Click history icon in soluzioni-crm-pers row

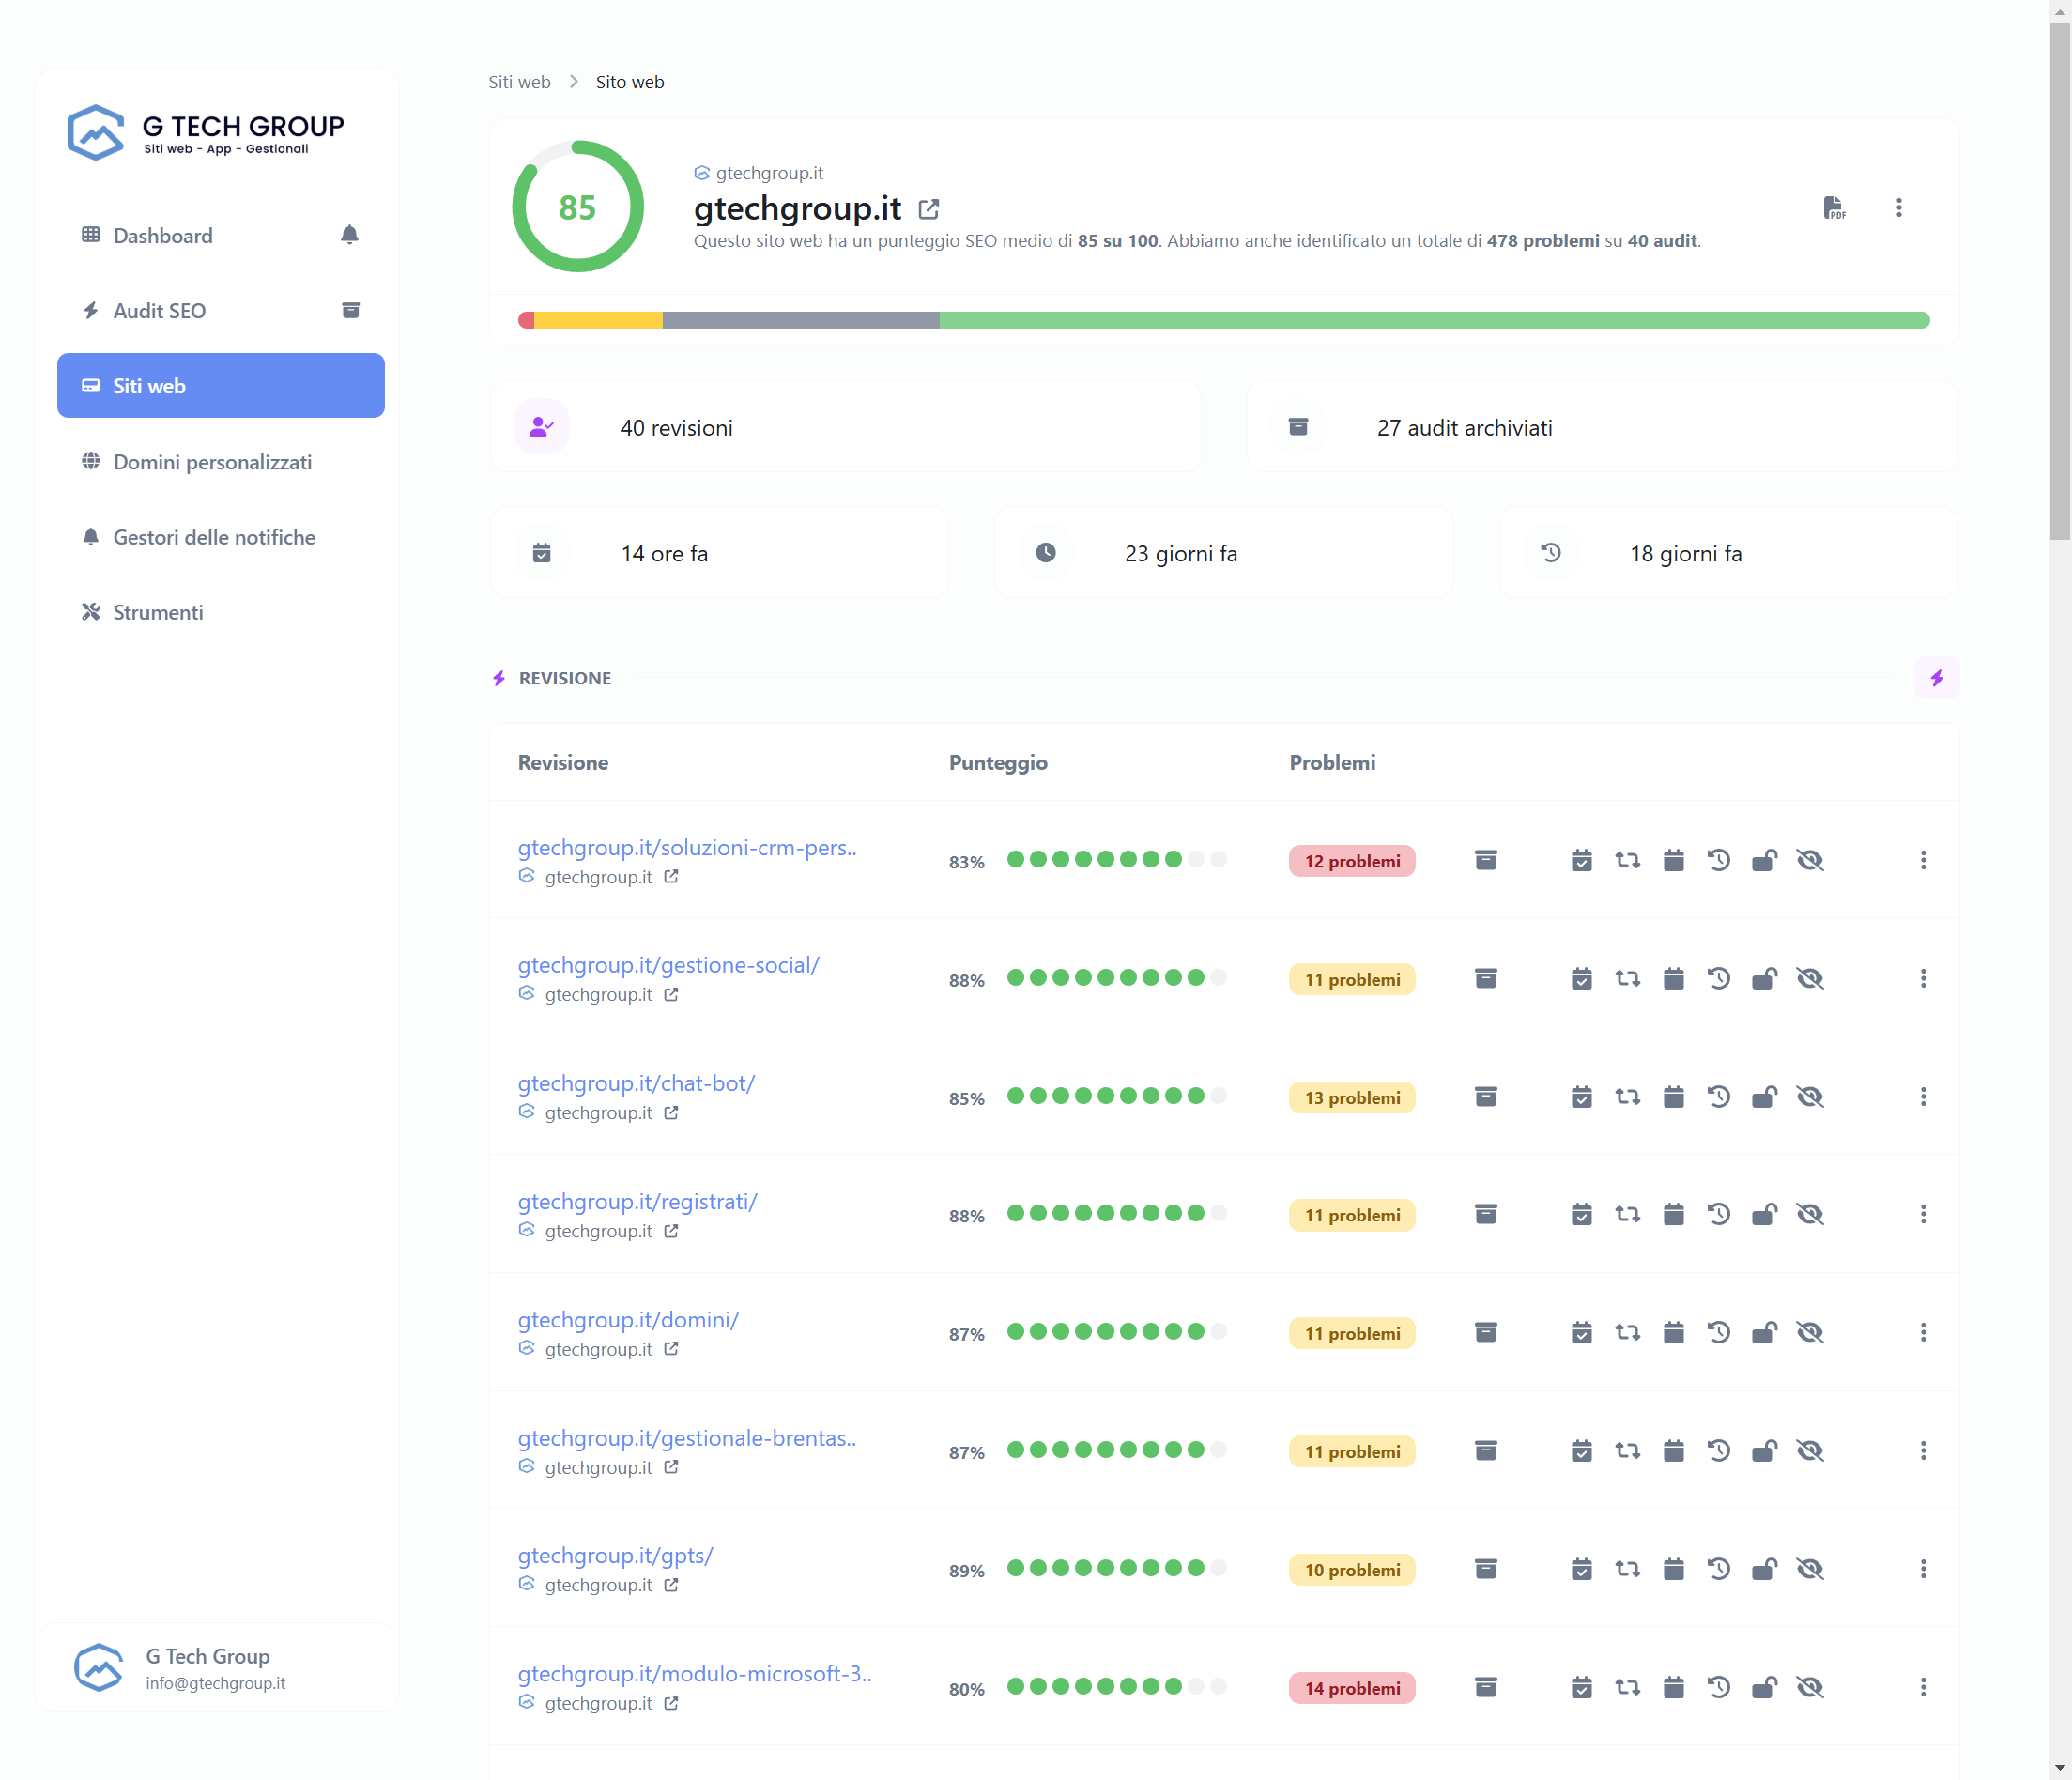tap(1719, 860)
